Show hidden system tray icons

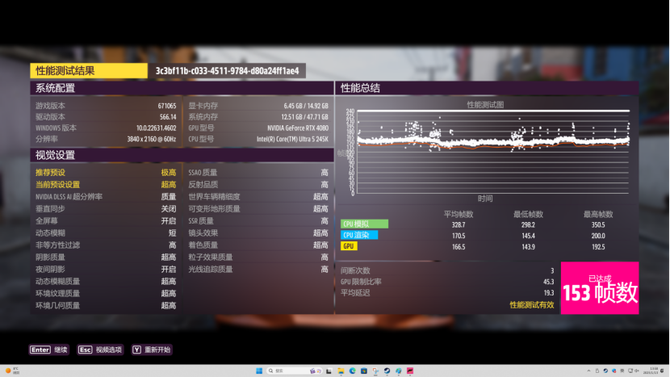coord(589,371)
